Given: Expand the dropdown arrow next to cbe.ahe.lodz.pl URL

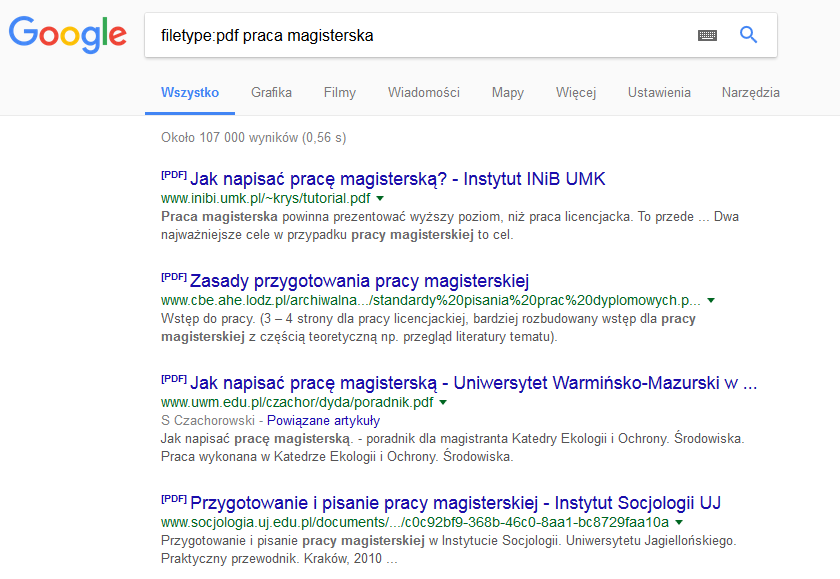Looking at the screenshot, I should click(x=710, y=300).
